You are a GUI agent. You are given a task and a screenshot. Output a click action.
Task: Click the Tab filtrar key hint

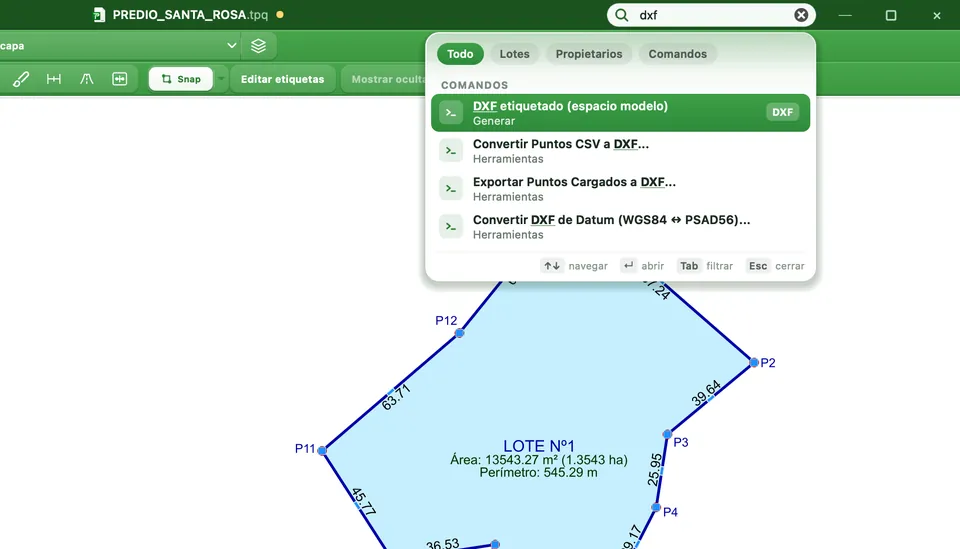[705, 266]
